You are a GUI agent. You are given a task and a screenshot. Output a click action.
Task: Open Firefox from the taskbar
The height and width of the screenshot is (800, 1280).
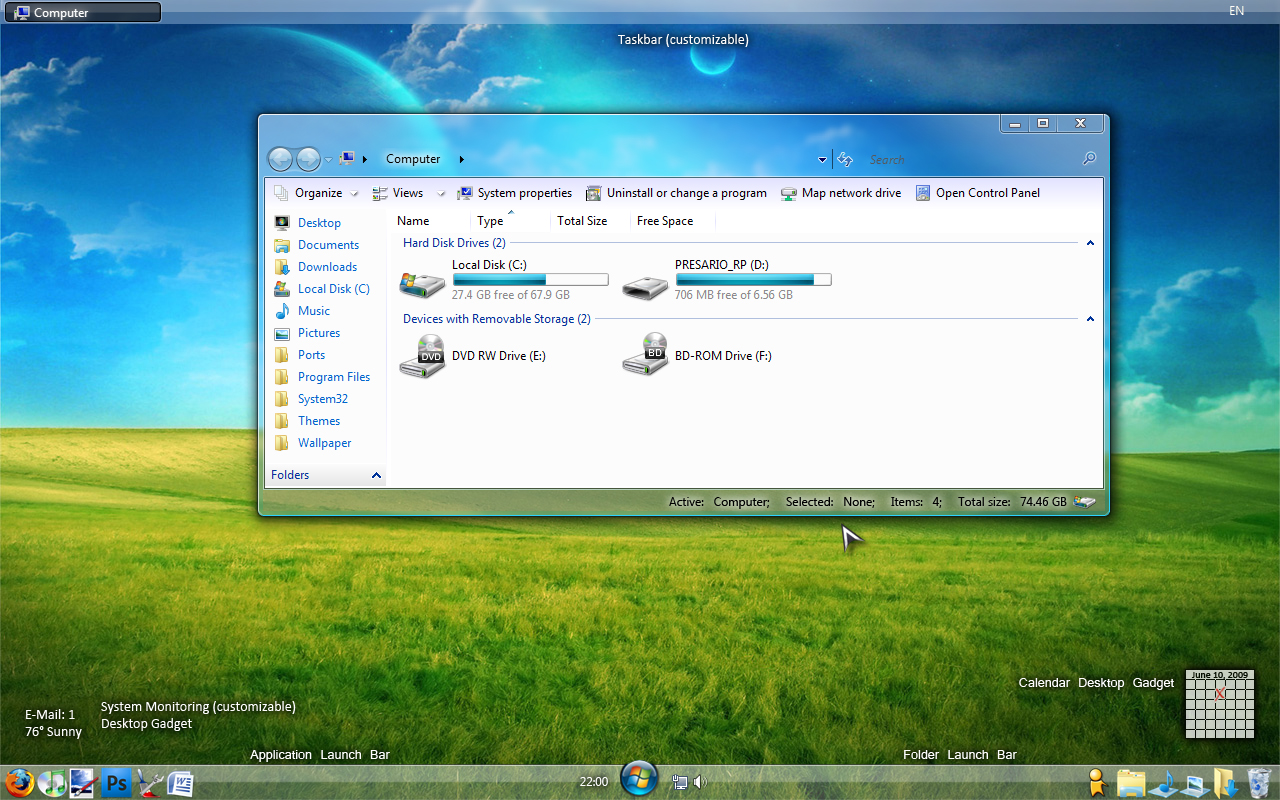pos(20,783)
